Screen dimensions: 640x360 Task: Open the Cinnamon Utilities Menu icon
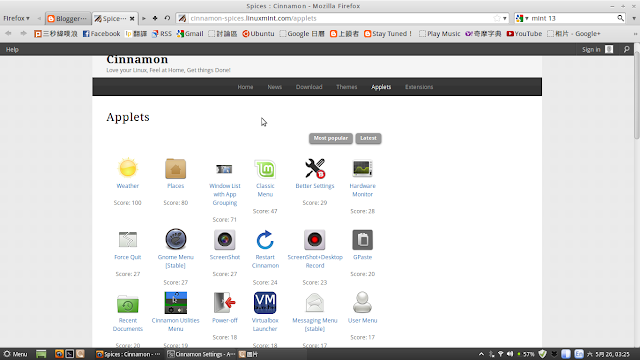click(176, 302)
